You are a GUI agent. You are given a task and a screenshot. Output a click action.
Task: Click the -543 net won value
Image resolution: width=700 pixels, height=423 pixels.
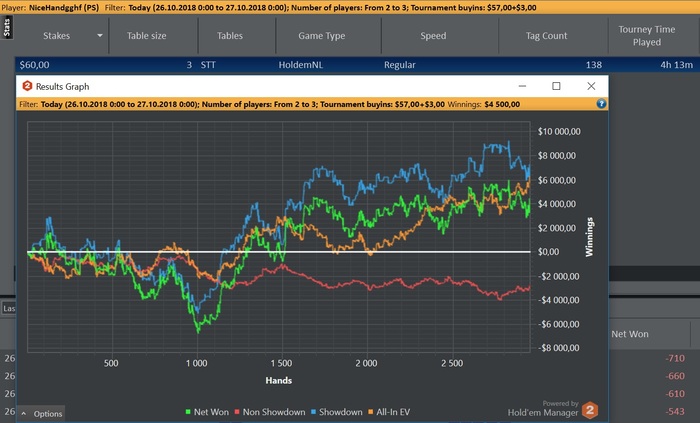pyautogui.click(x=675, y=411)
